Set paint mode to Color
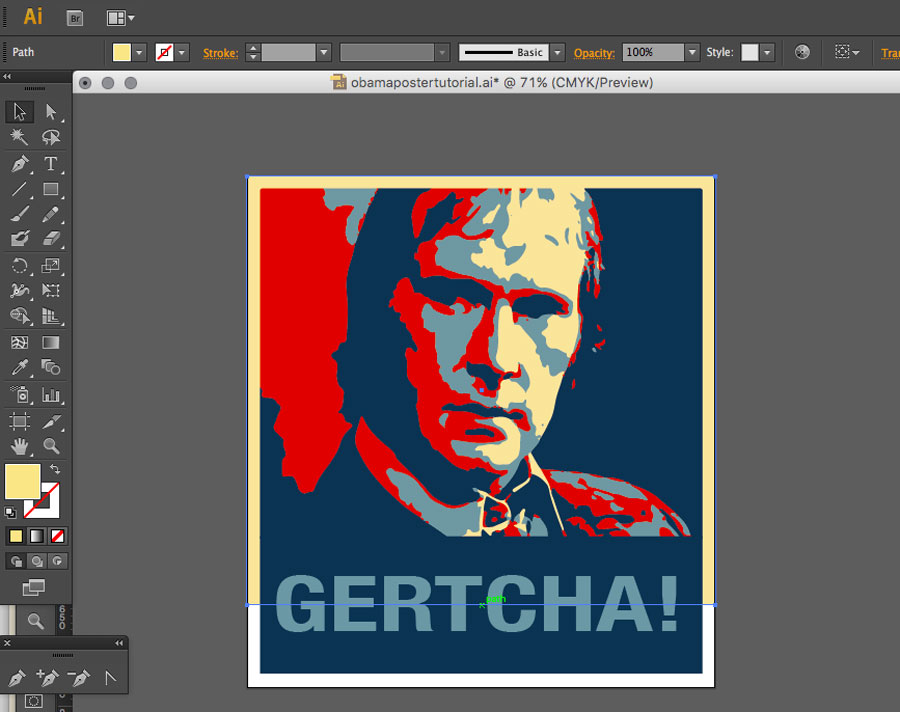 coord(16,536)
